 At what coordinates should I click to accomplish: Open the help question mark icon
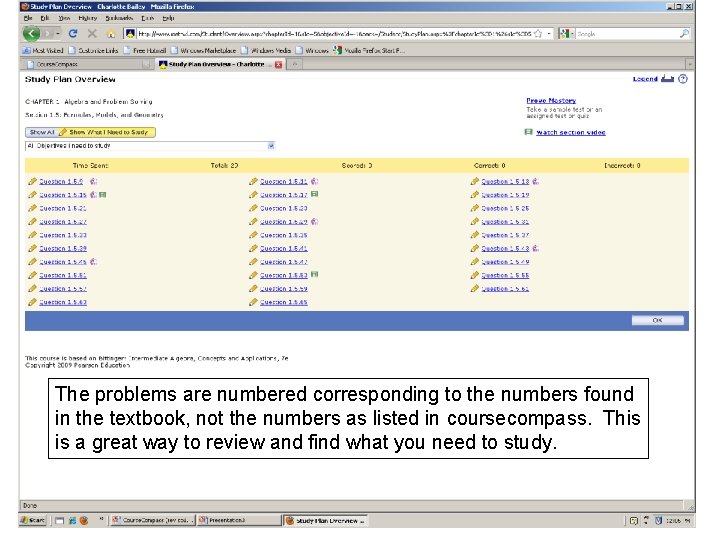click(683, 79)
